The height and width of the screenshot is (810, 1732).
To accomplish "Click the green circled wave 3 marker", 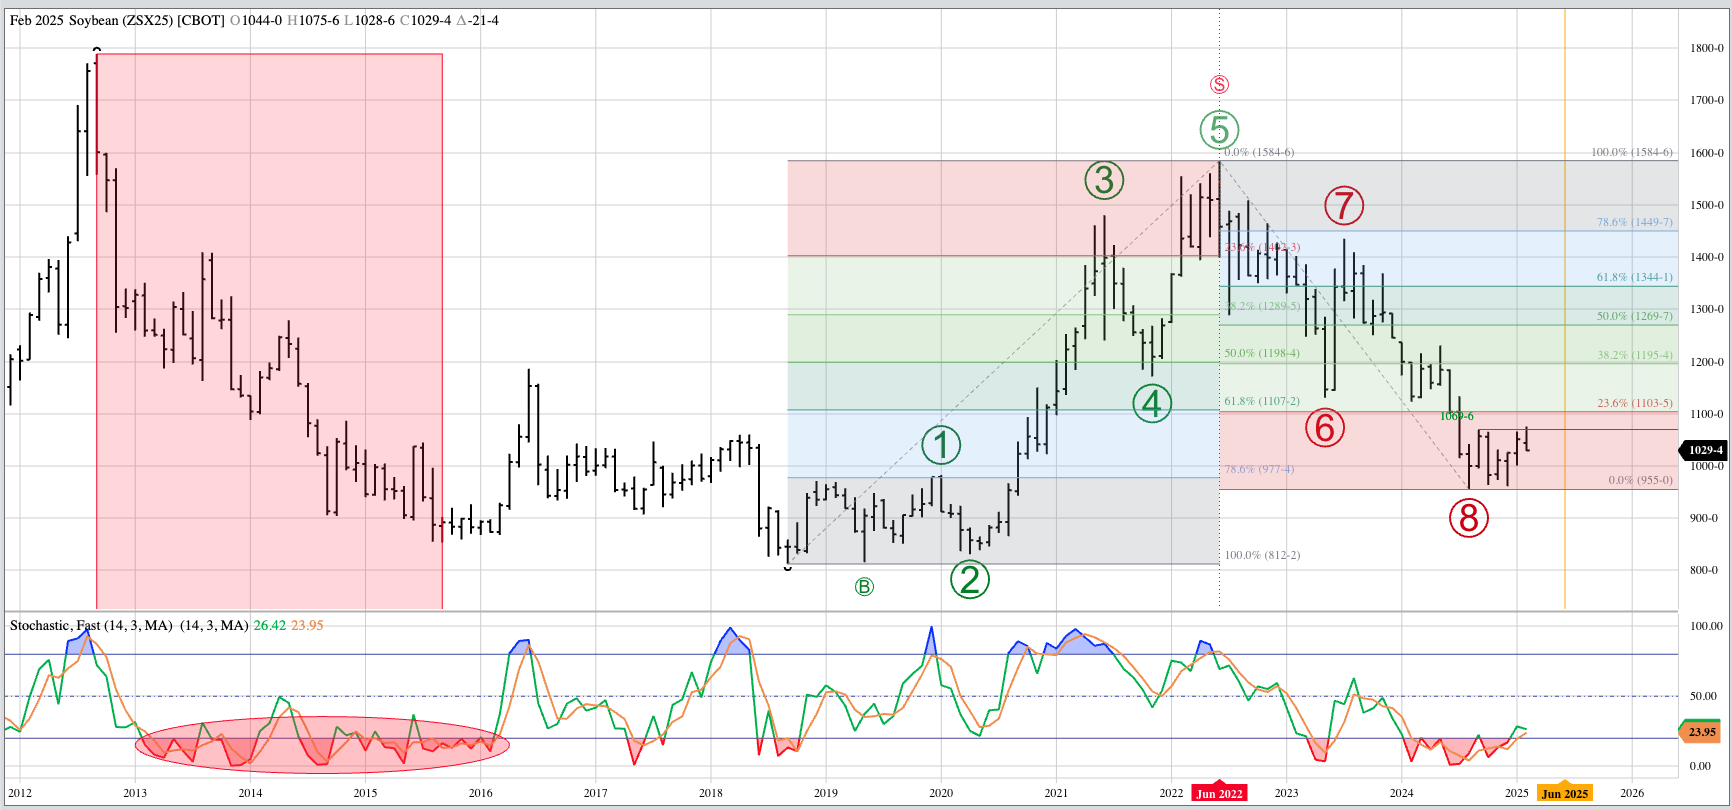I will click(1104, 180).
